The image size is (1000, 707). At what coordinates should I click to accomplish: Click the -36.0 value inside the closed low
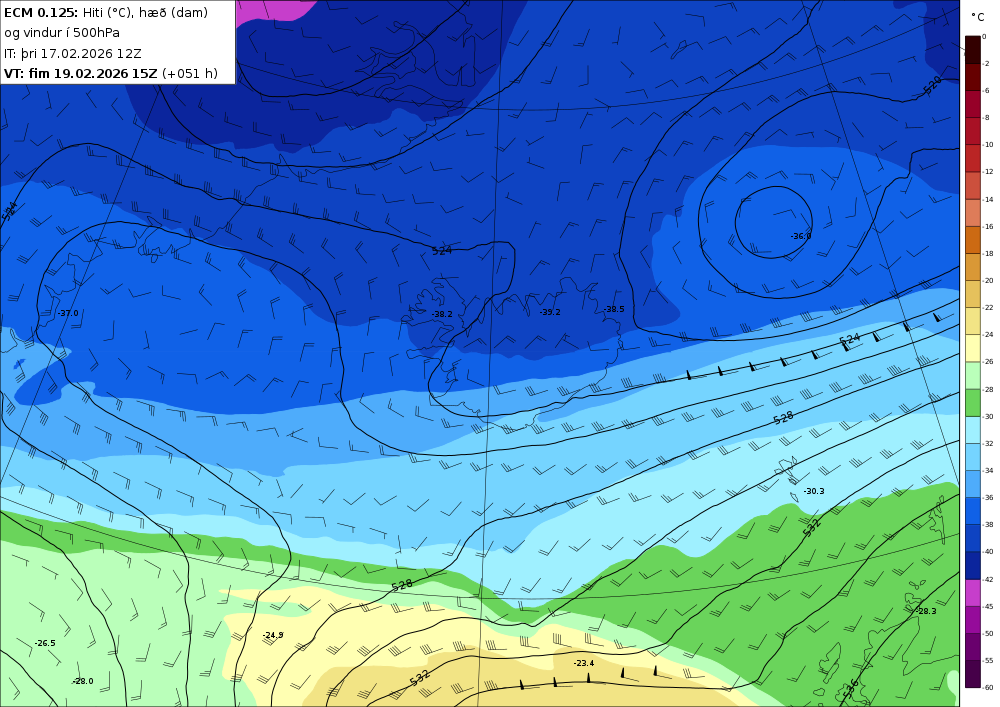(x=801, y=236)
